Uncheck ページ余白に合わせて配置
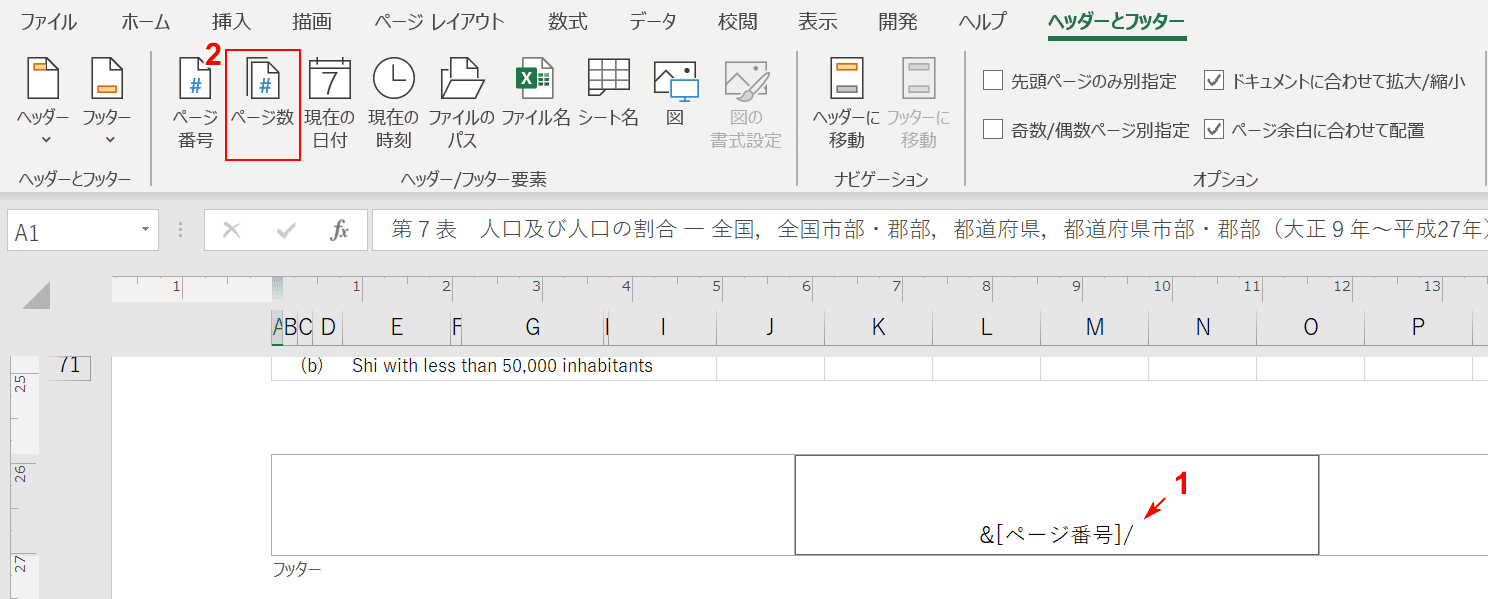Screen dimensions: 1488x599 point(1214,129)
